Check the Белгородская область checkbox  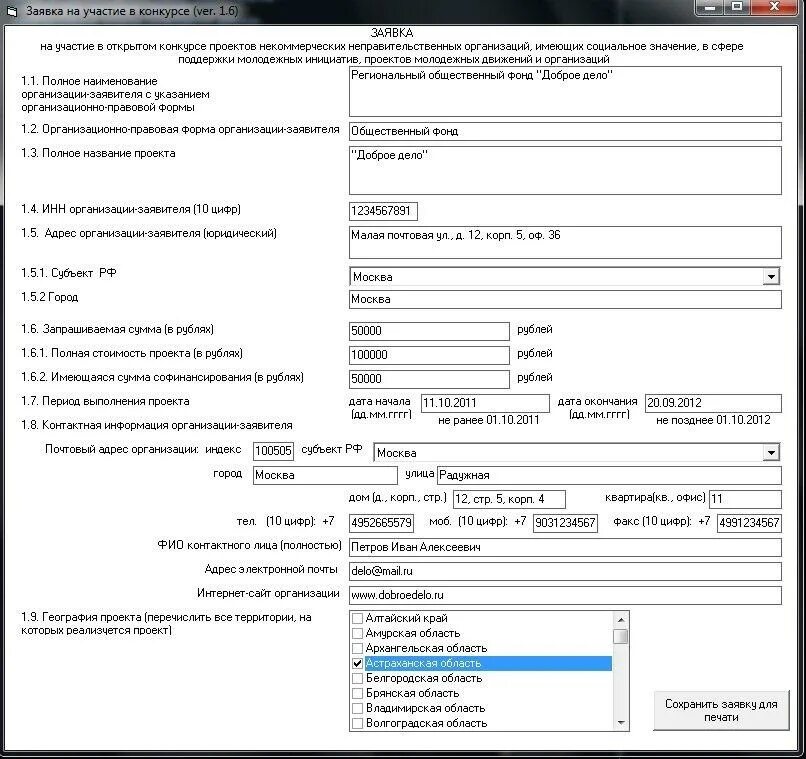[x=357, y=678]
